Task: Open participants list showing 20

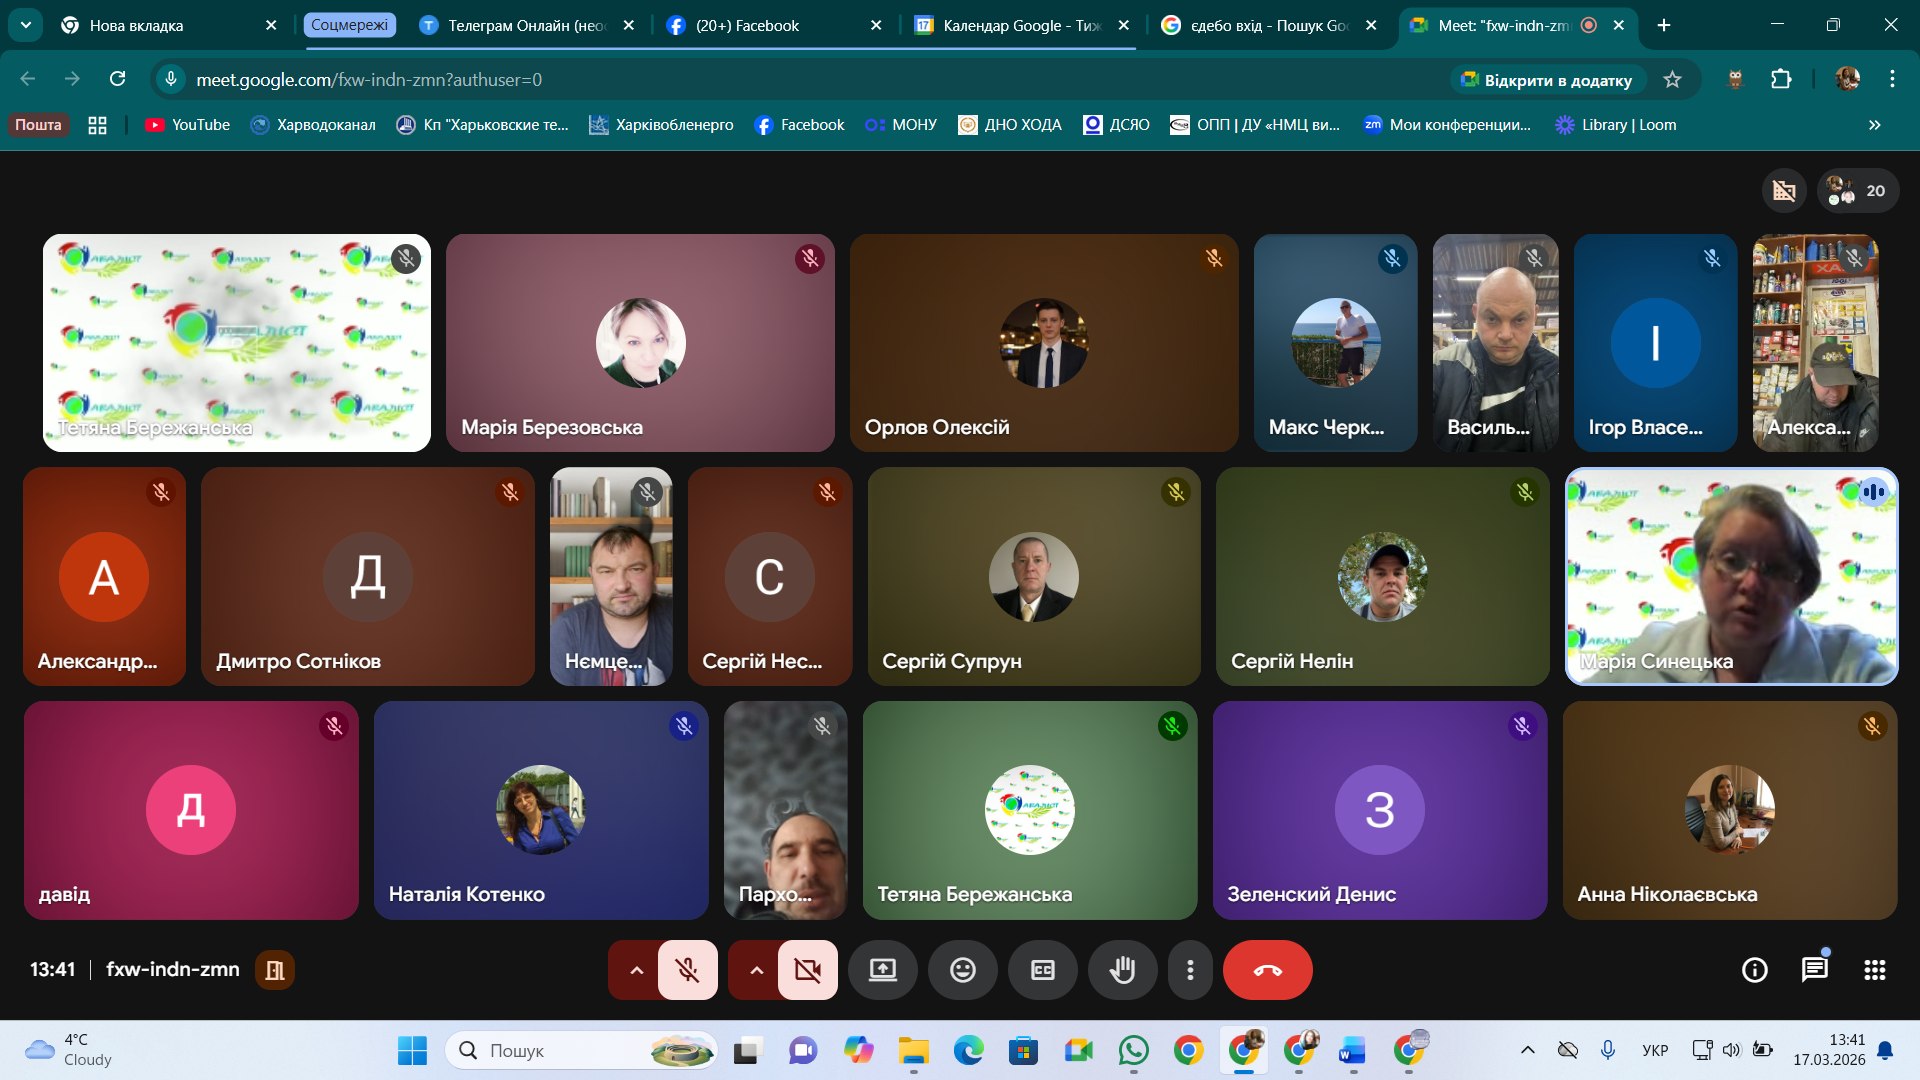Action: [1858, 191]
